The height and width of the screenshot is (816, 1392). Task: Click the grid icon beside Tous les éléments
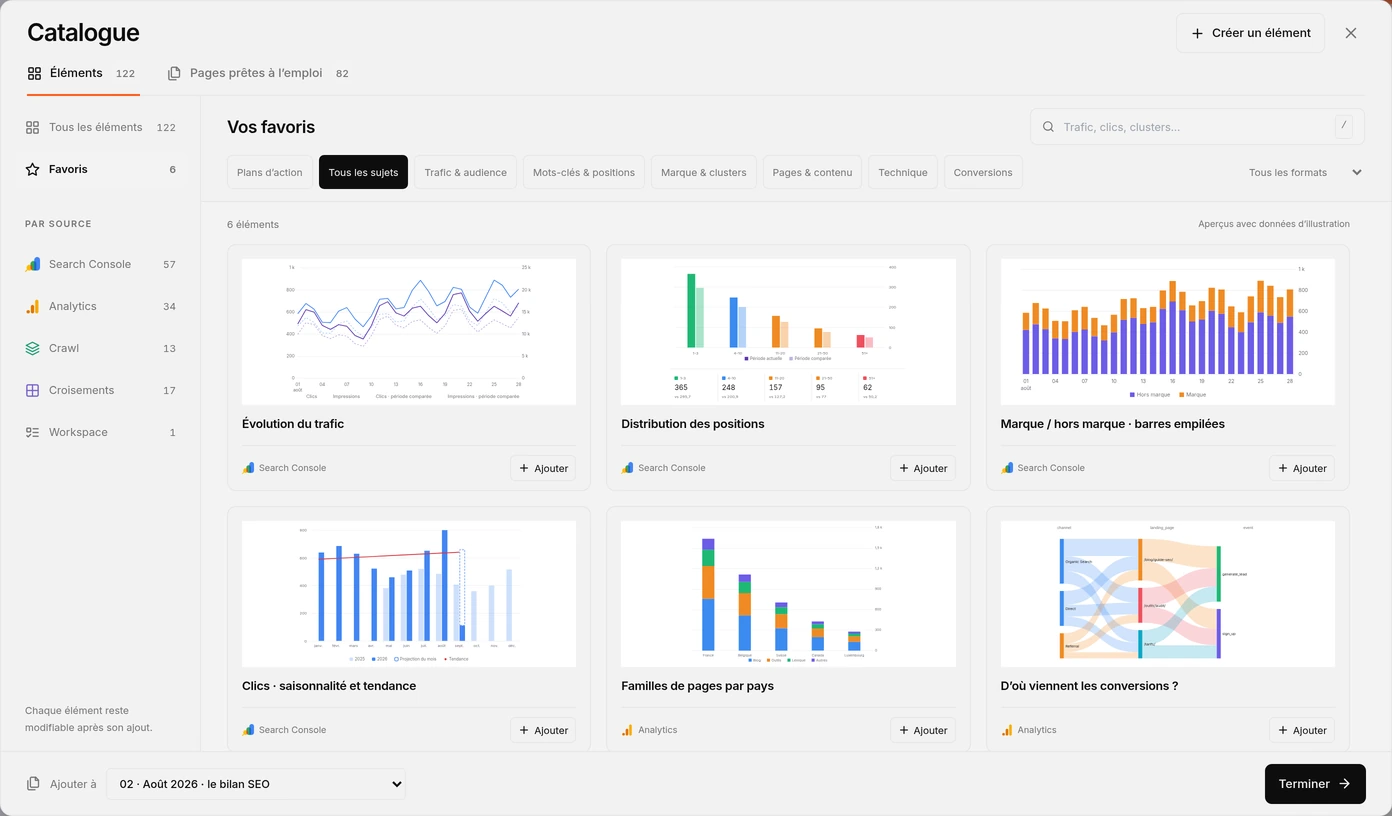33,127
